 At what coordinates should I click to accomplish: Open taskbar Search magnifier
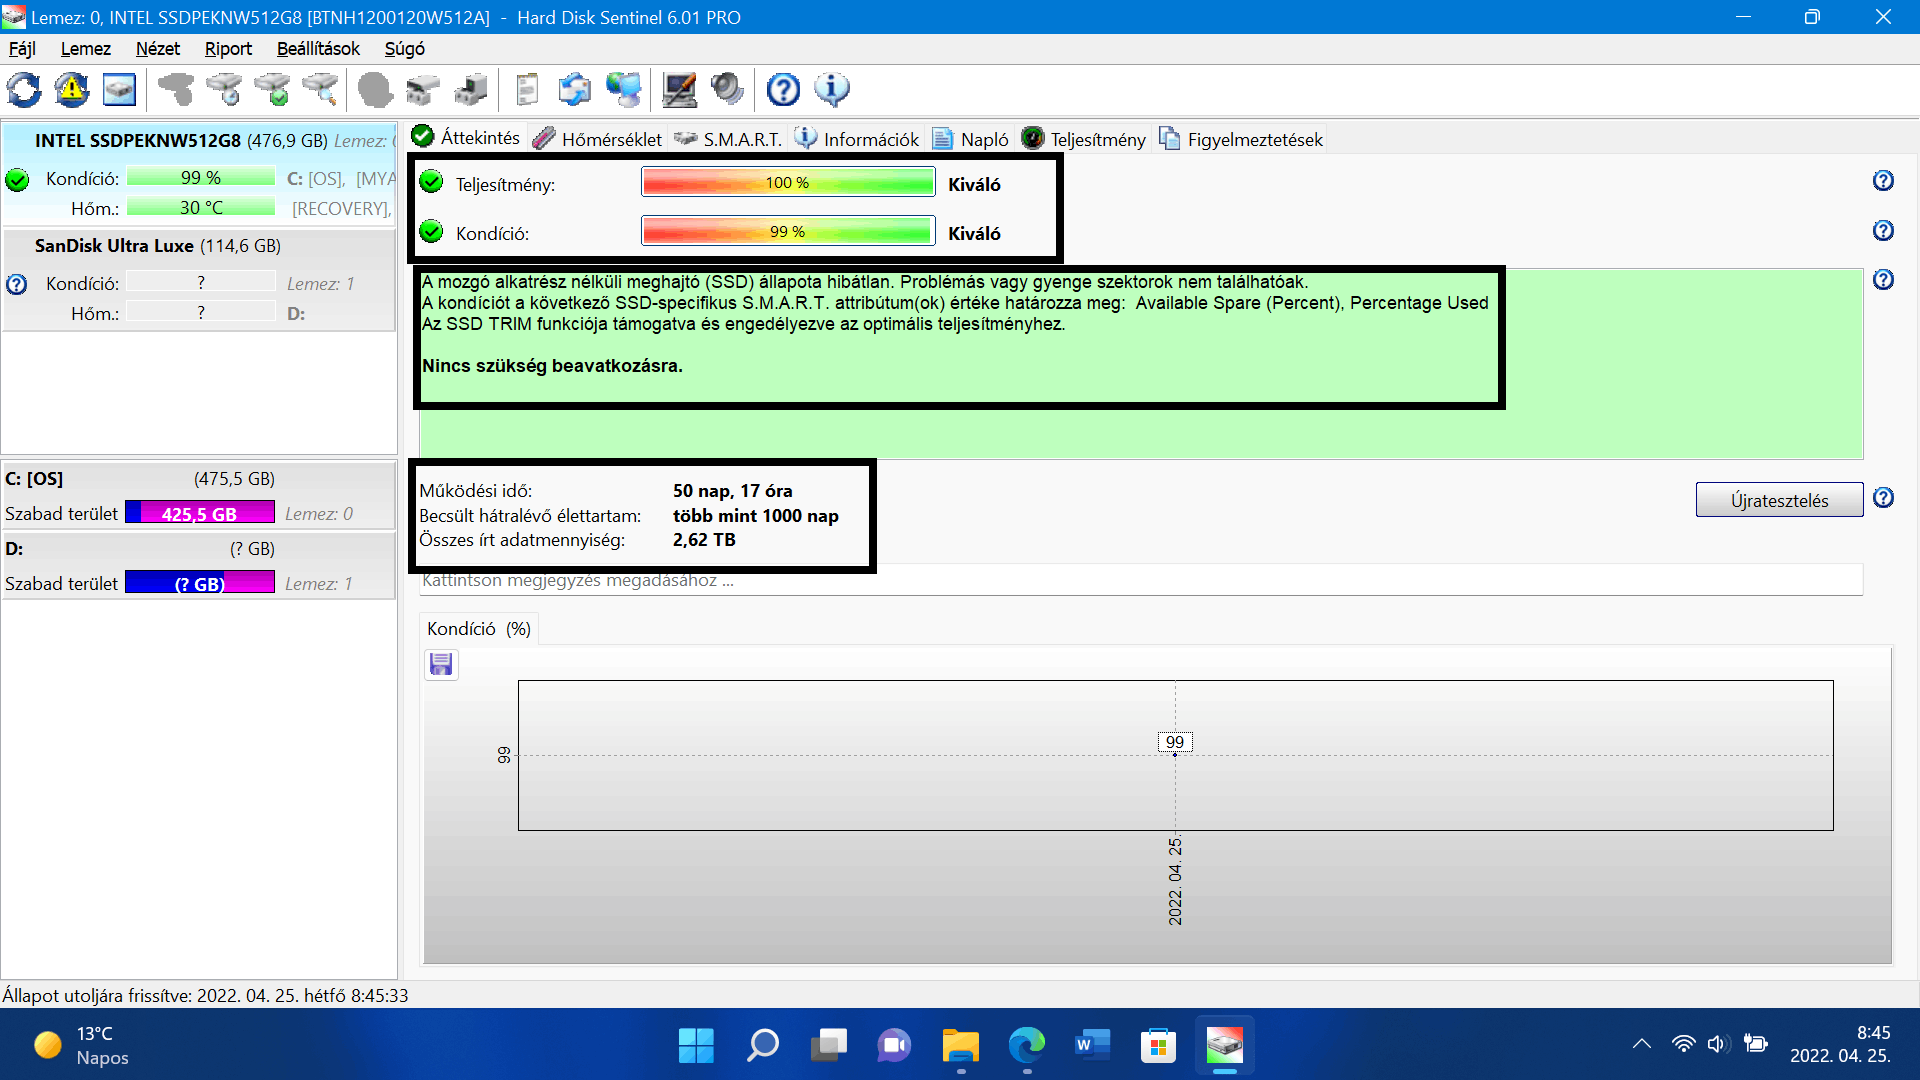point(762,1046)
